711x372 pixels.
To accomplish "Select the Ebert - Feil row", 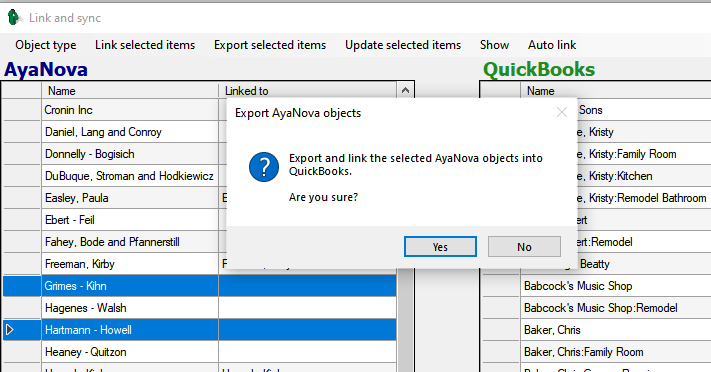I will (130, 220).
